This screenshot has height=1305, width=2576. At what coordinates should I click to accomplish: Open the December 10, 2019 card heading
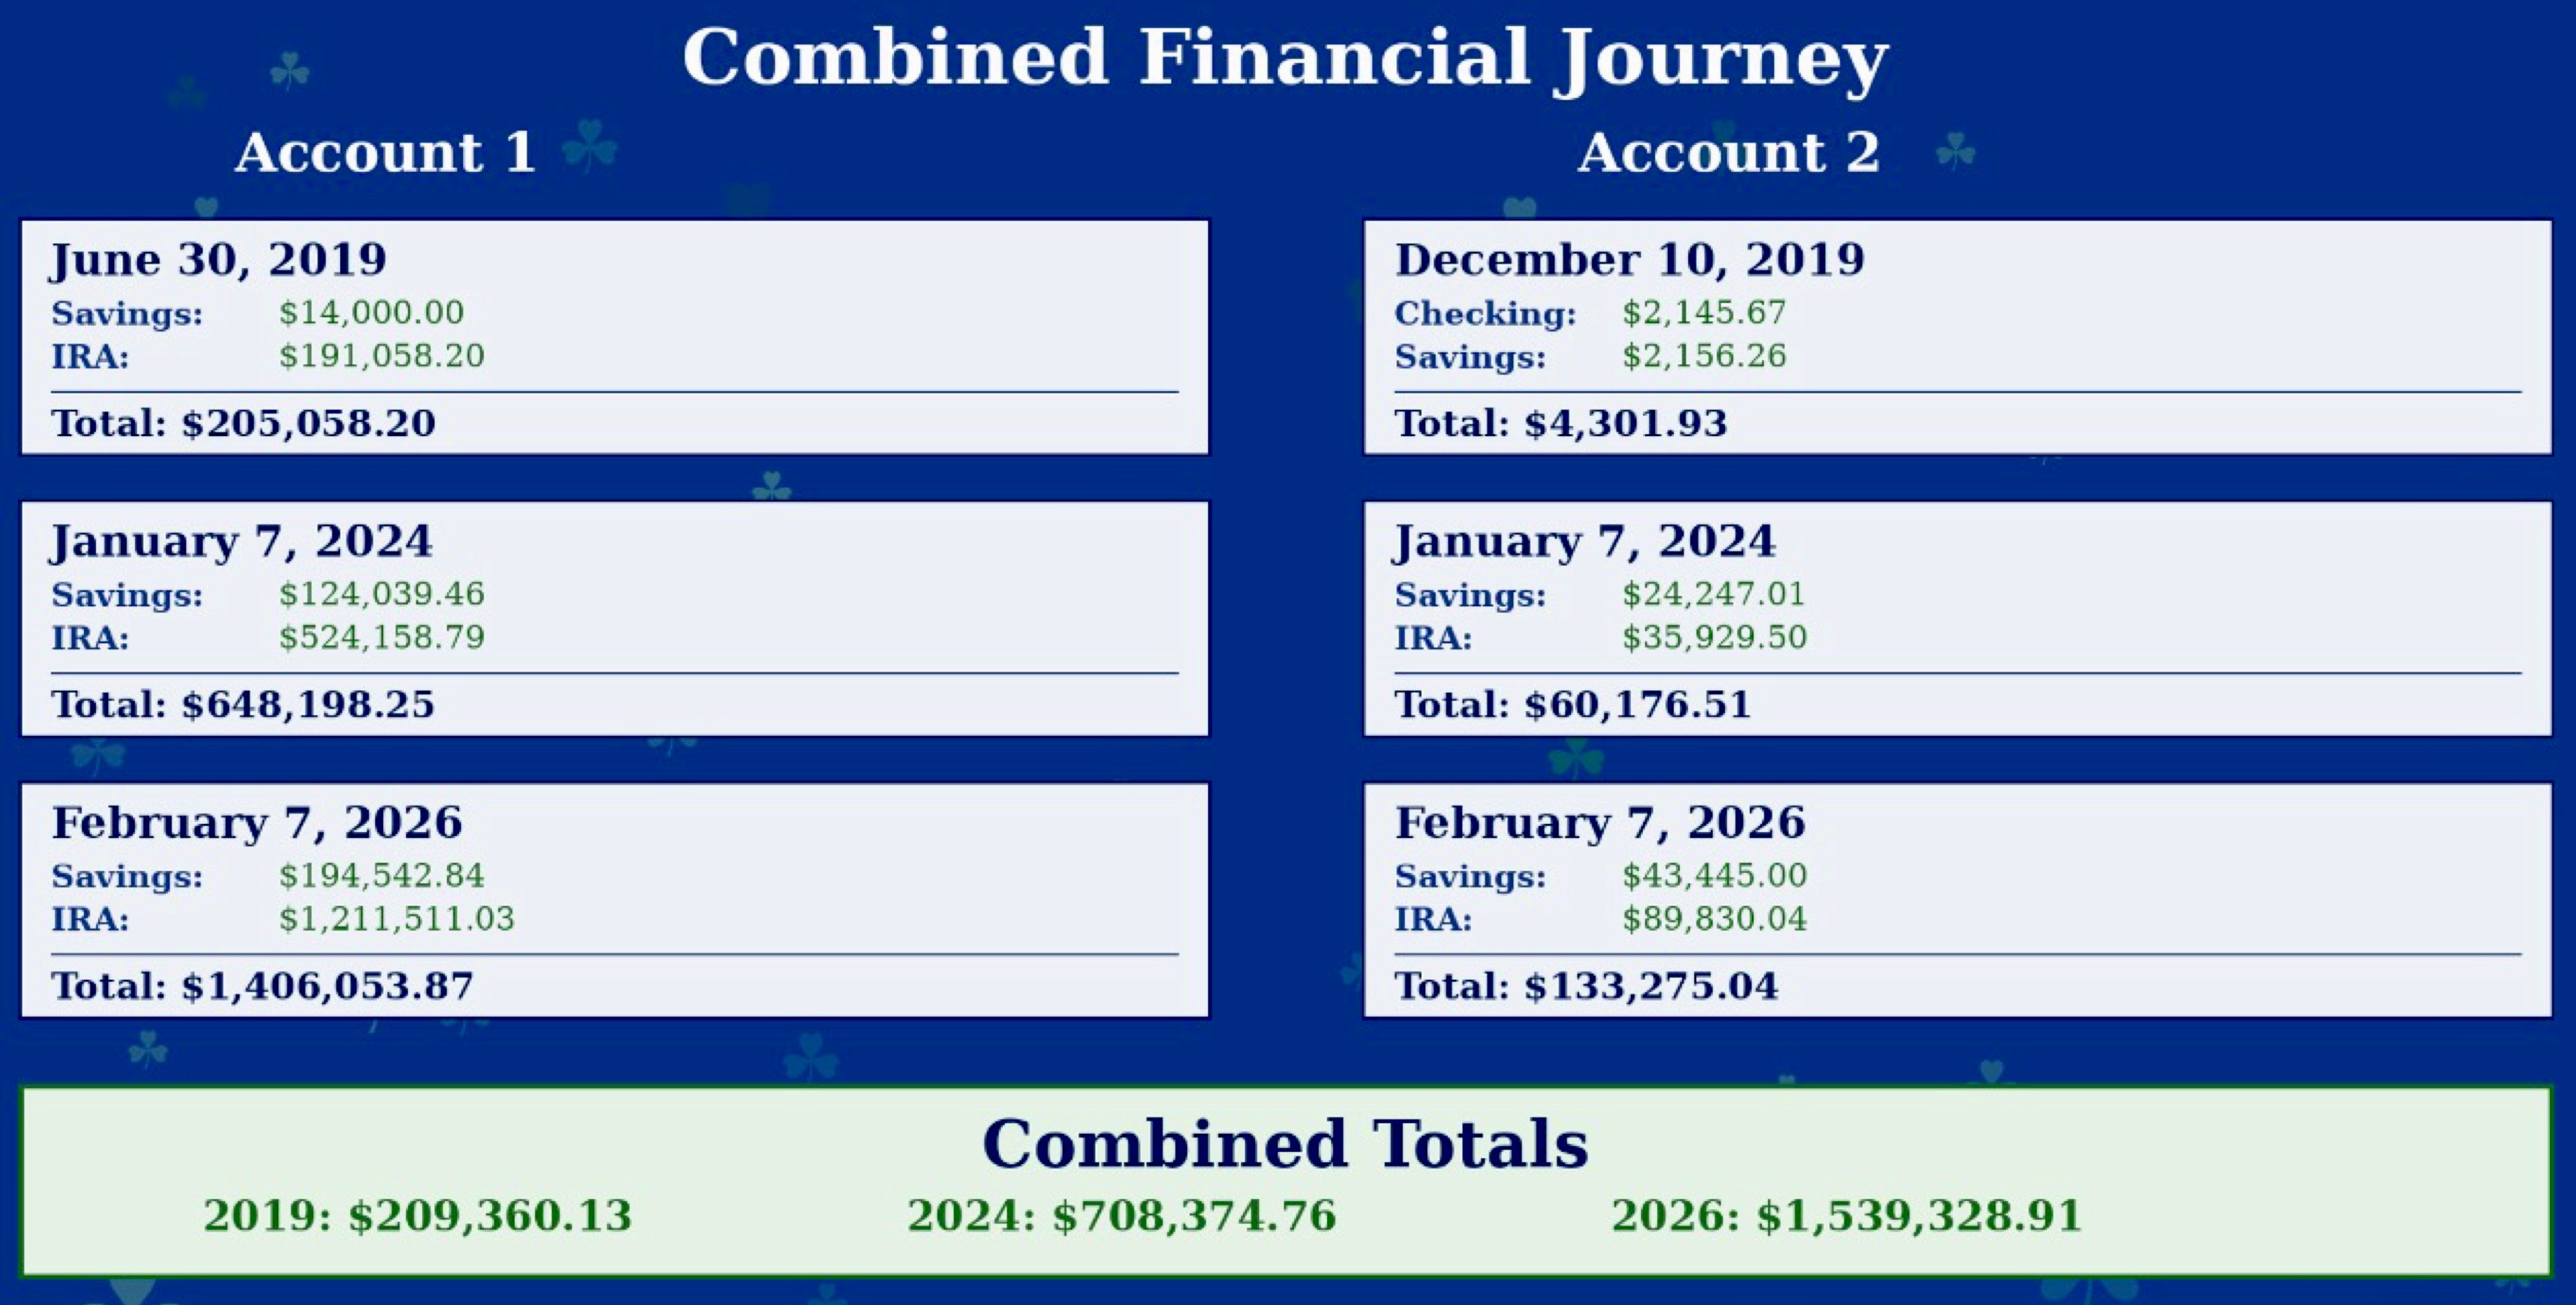1629,259
